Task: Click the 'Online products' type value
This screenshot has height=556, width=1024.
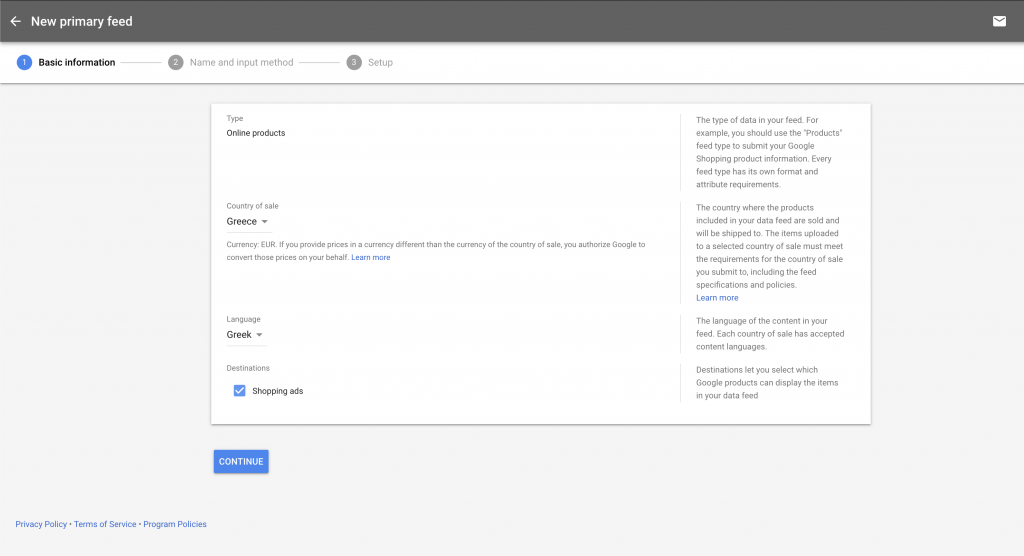Action: point(256,133)
